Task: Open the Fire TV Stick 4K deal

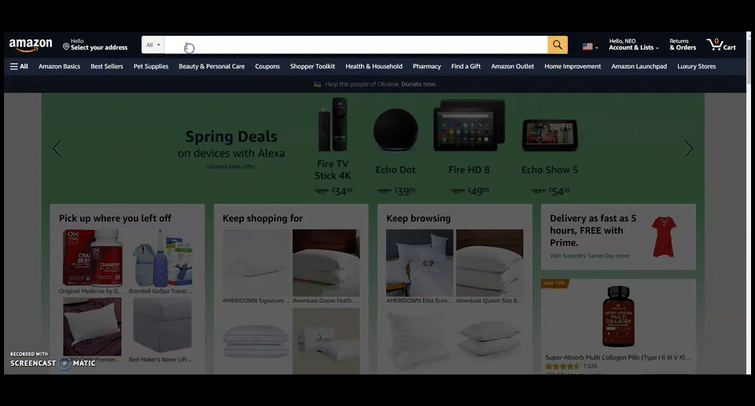Action: [x=333, y=146]
